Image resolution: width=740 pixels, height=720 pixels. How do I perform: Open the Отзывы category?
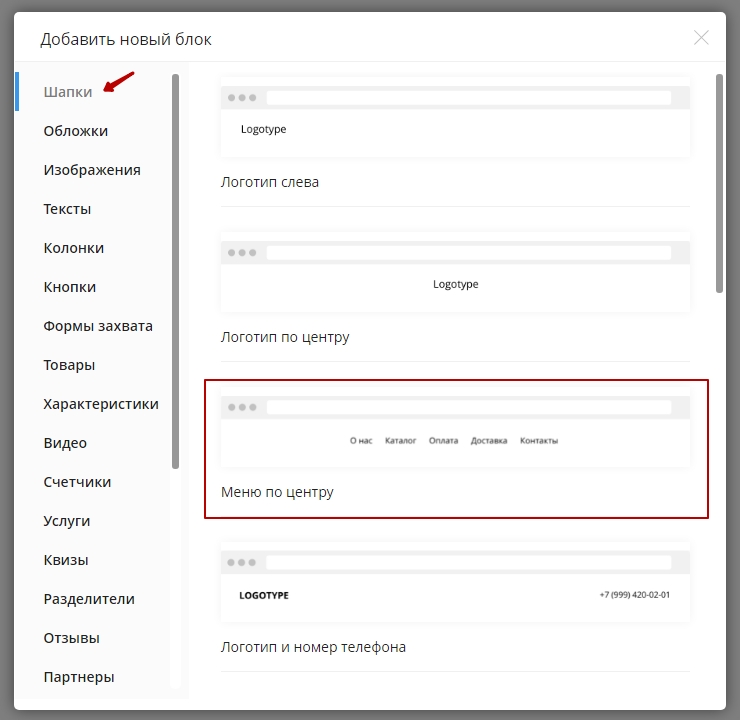(x=71, y=638)
